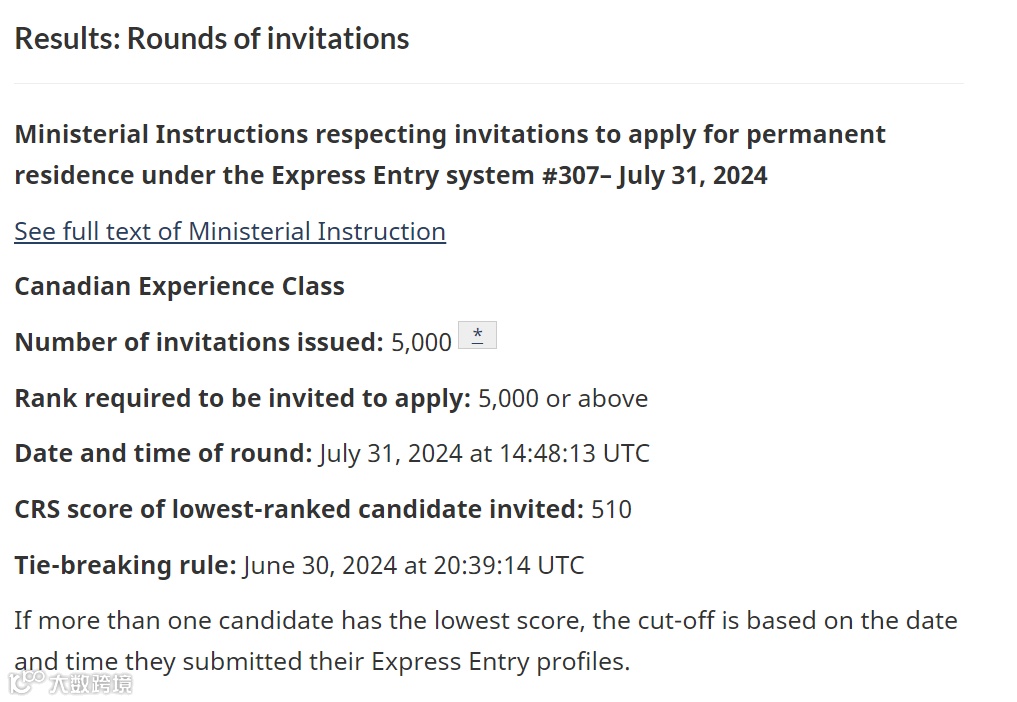Image resolution: width=1017 pixels, height=702 pixels.
Task: Click the 大数跨境 watermark text
Action: 91,684
